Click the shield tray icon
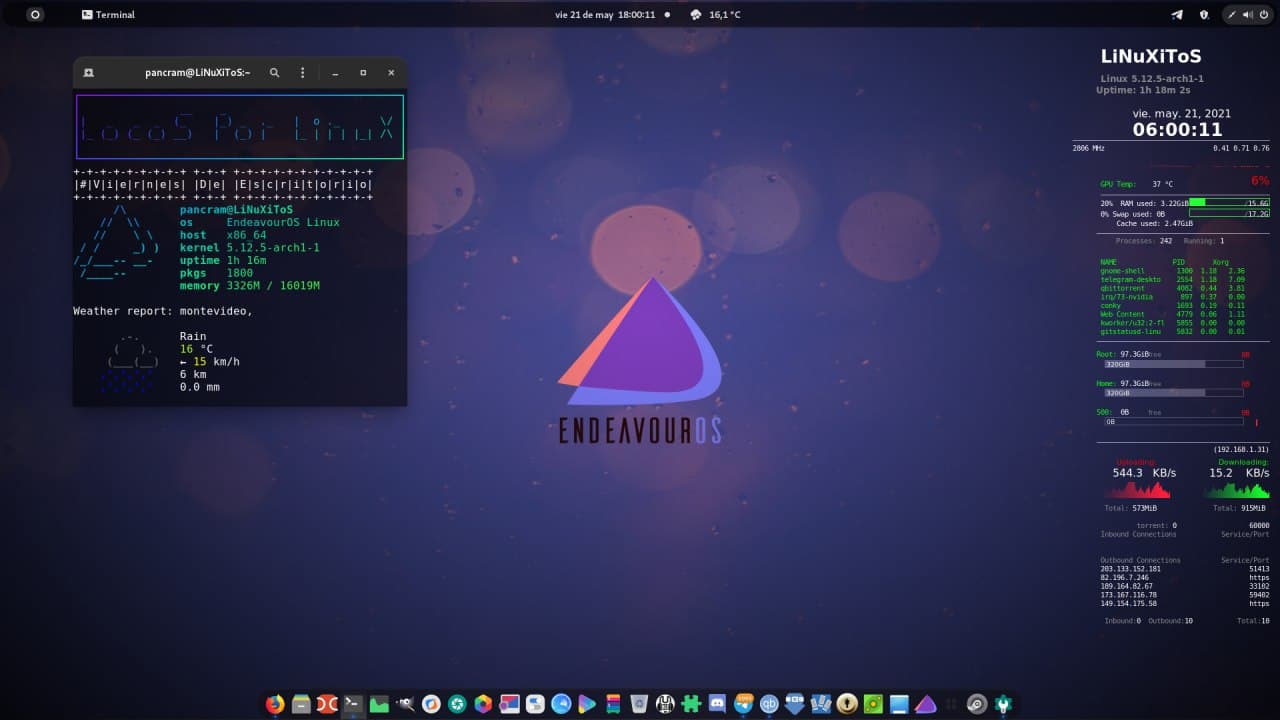This screenshot has height=720, width=1280. click(1204, 15)
